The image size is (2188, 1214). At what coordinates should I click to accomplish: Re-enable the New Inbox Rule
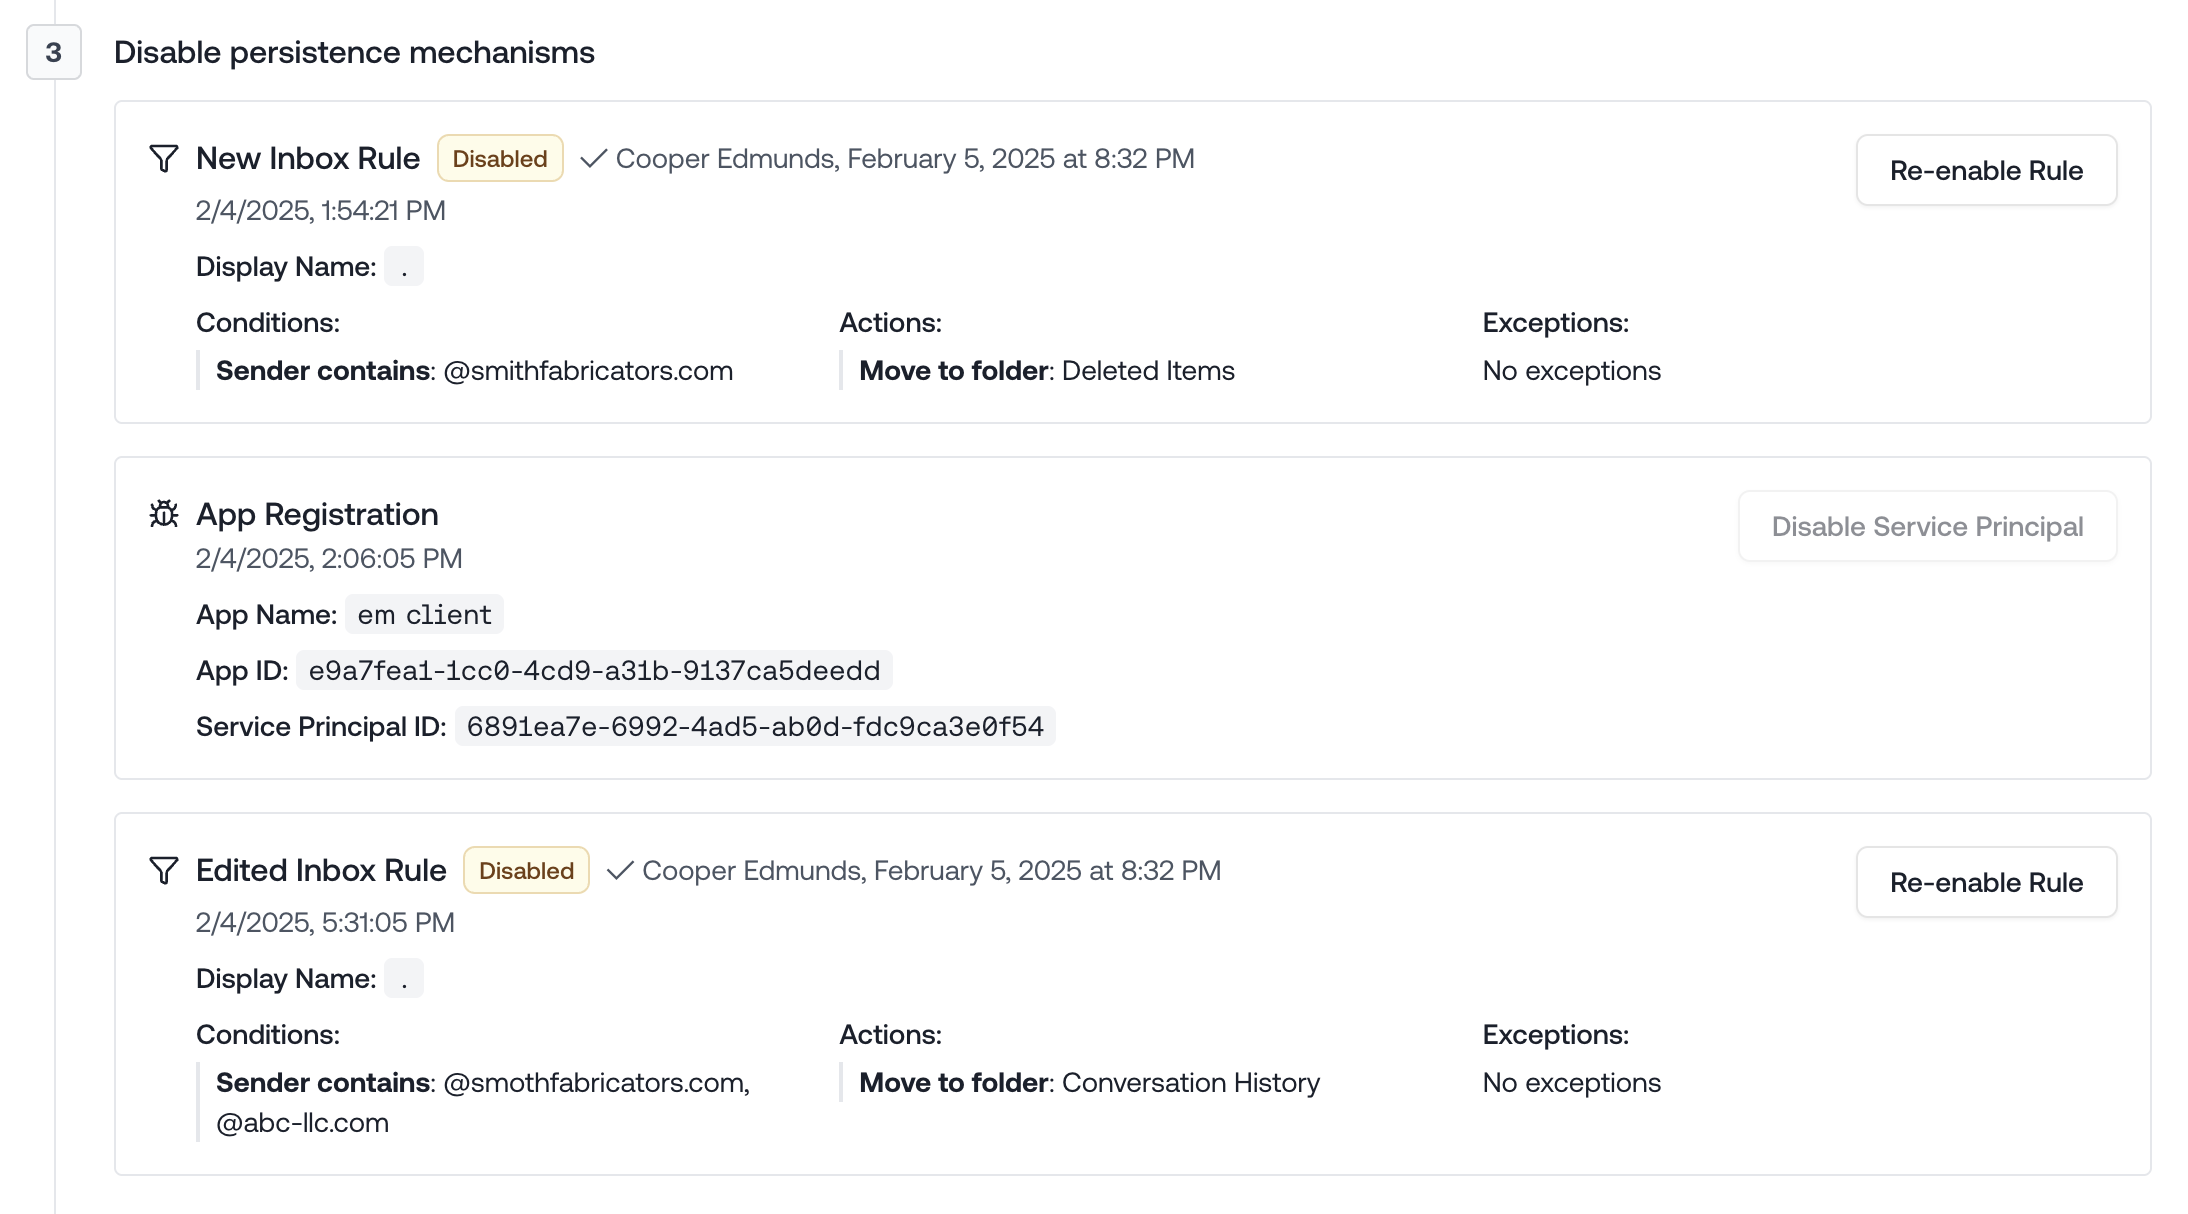1985,170
